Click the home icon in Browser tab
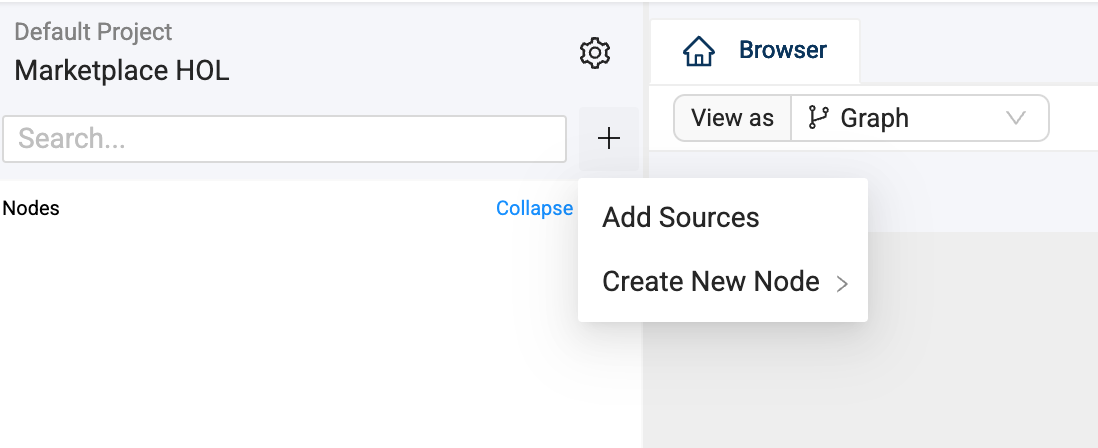 click(698, 51)
